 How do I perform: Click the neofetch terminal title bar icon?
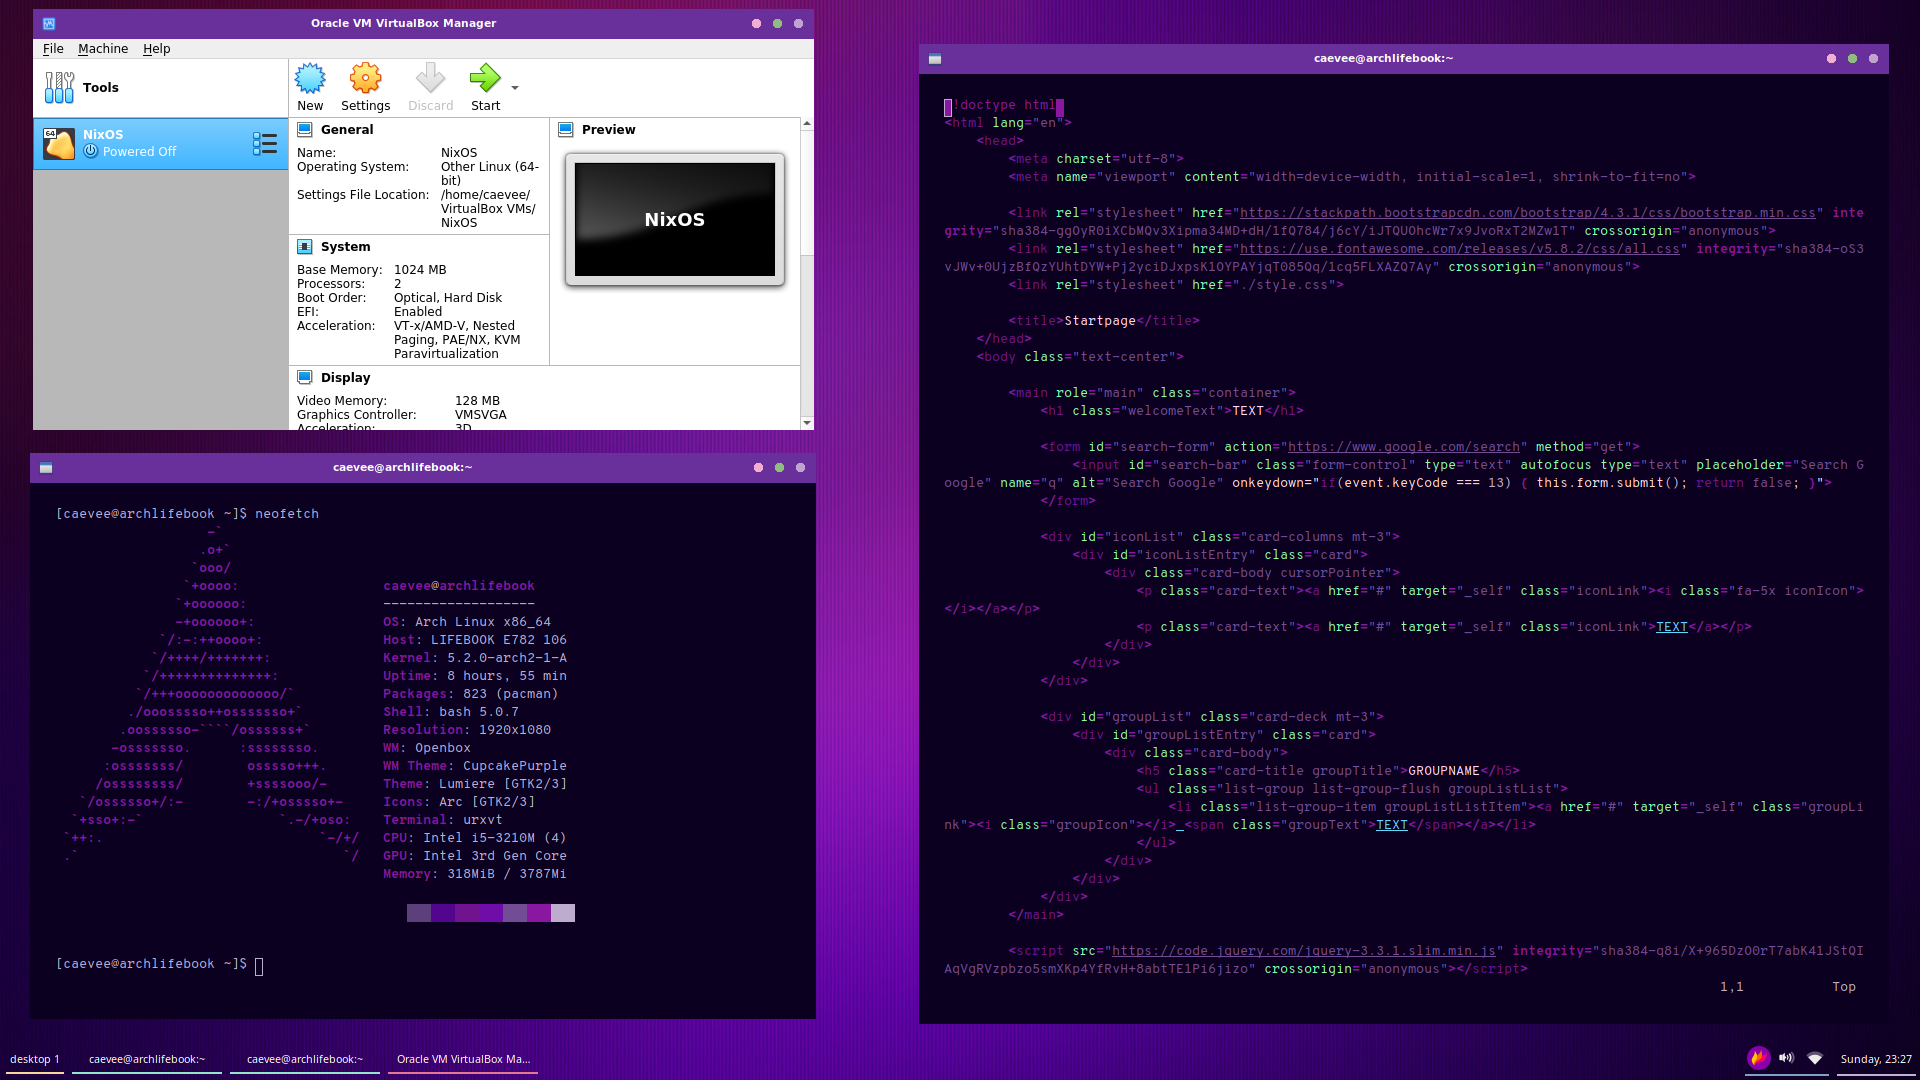46,467
